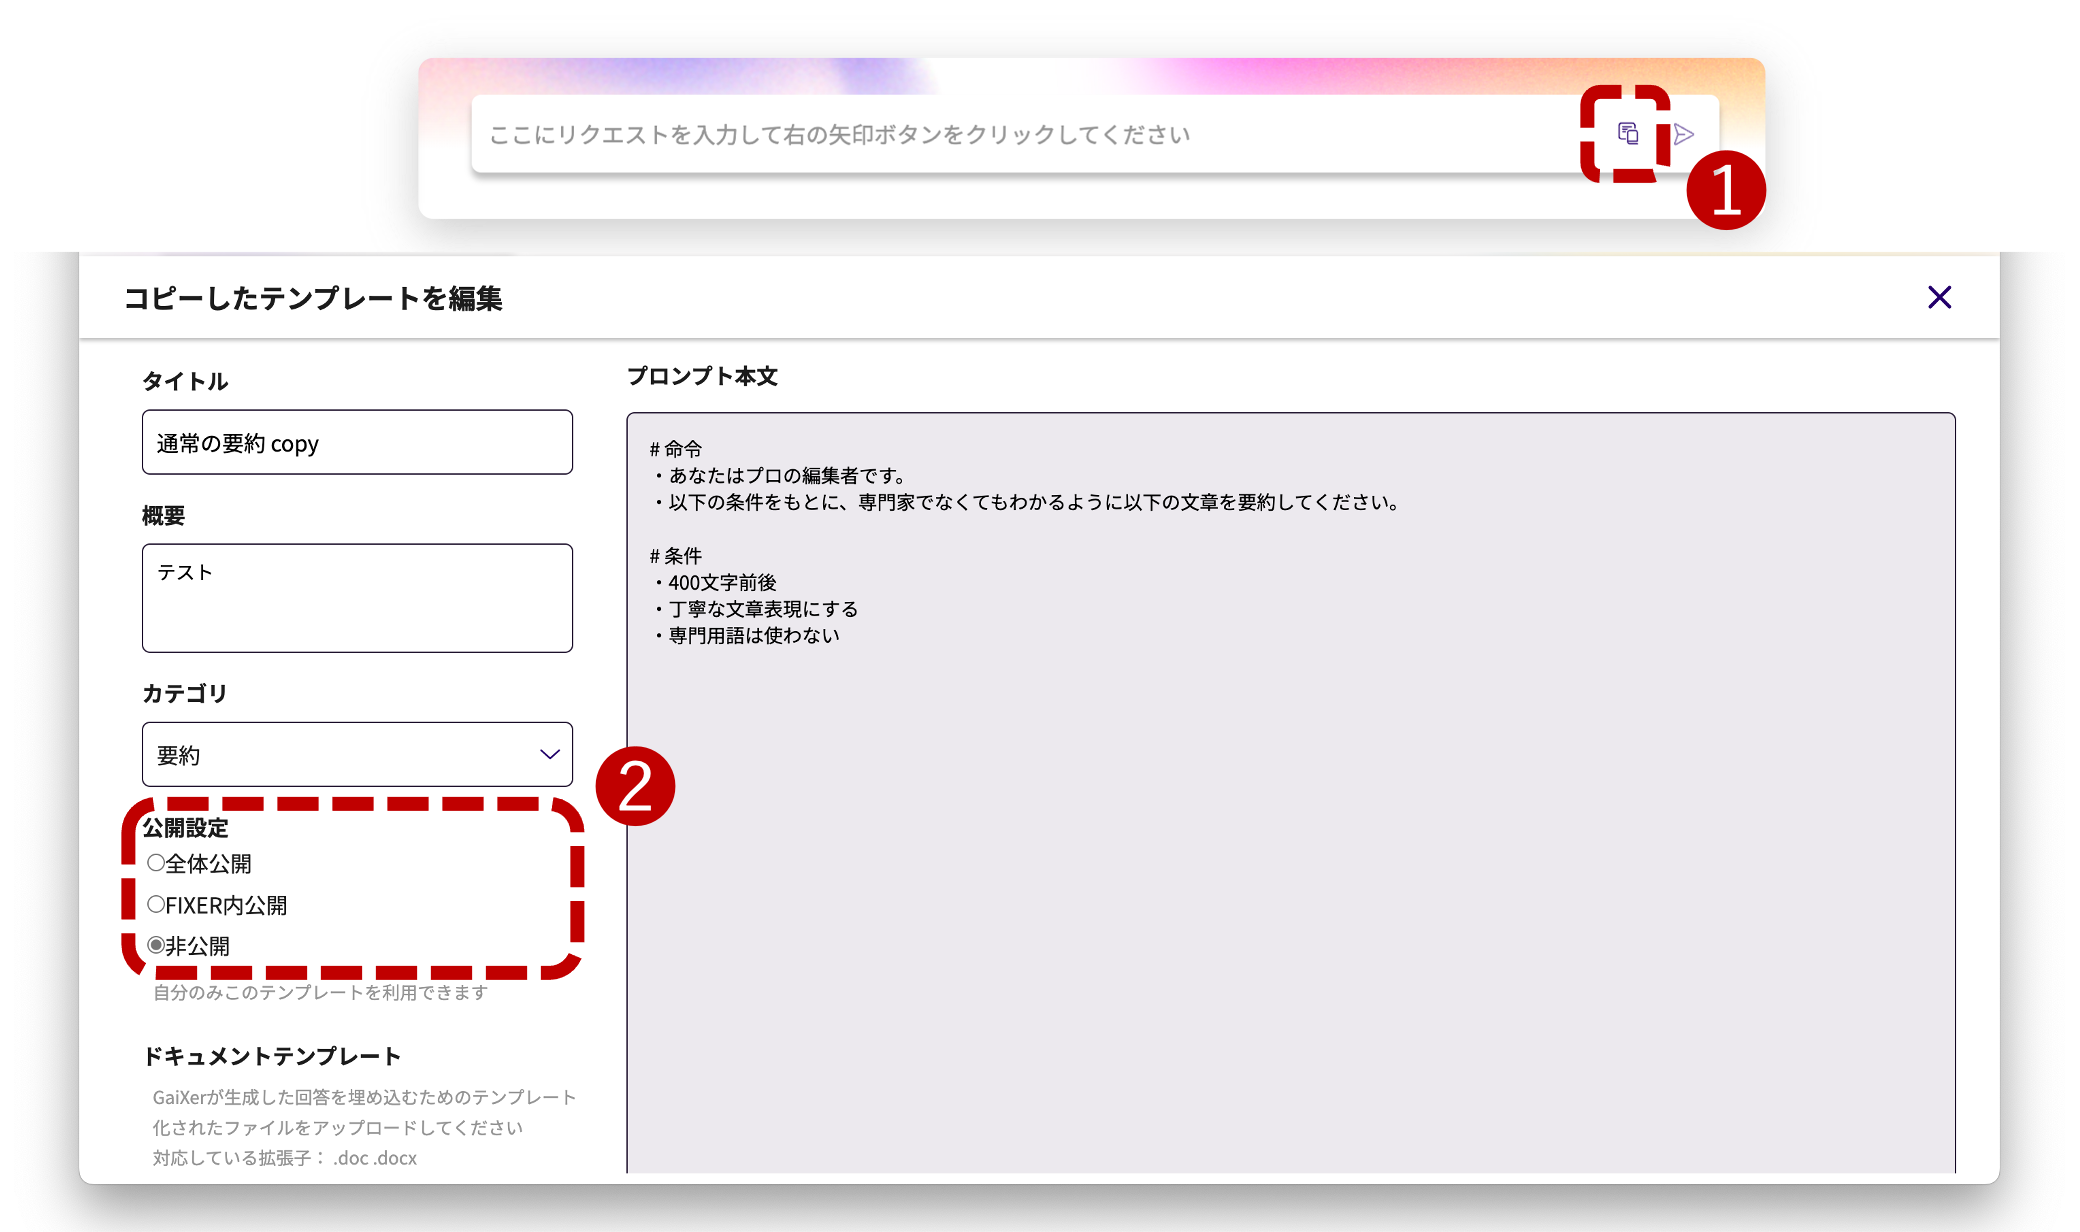
Task: Close the template edit dialog with X
Action: (x=1939, y=297)
